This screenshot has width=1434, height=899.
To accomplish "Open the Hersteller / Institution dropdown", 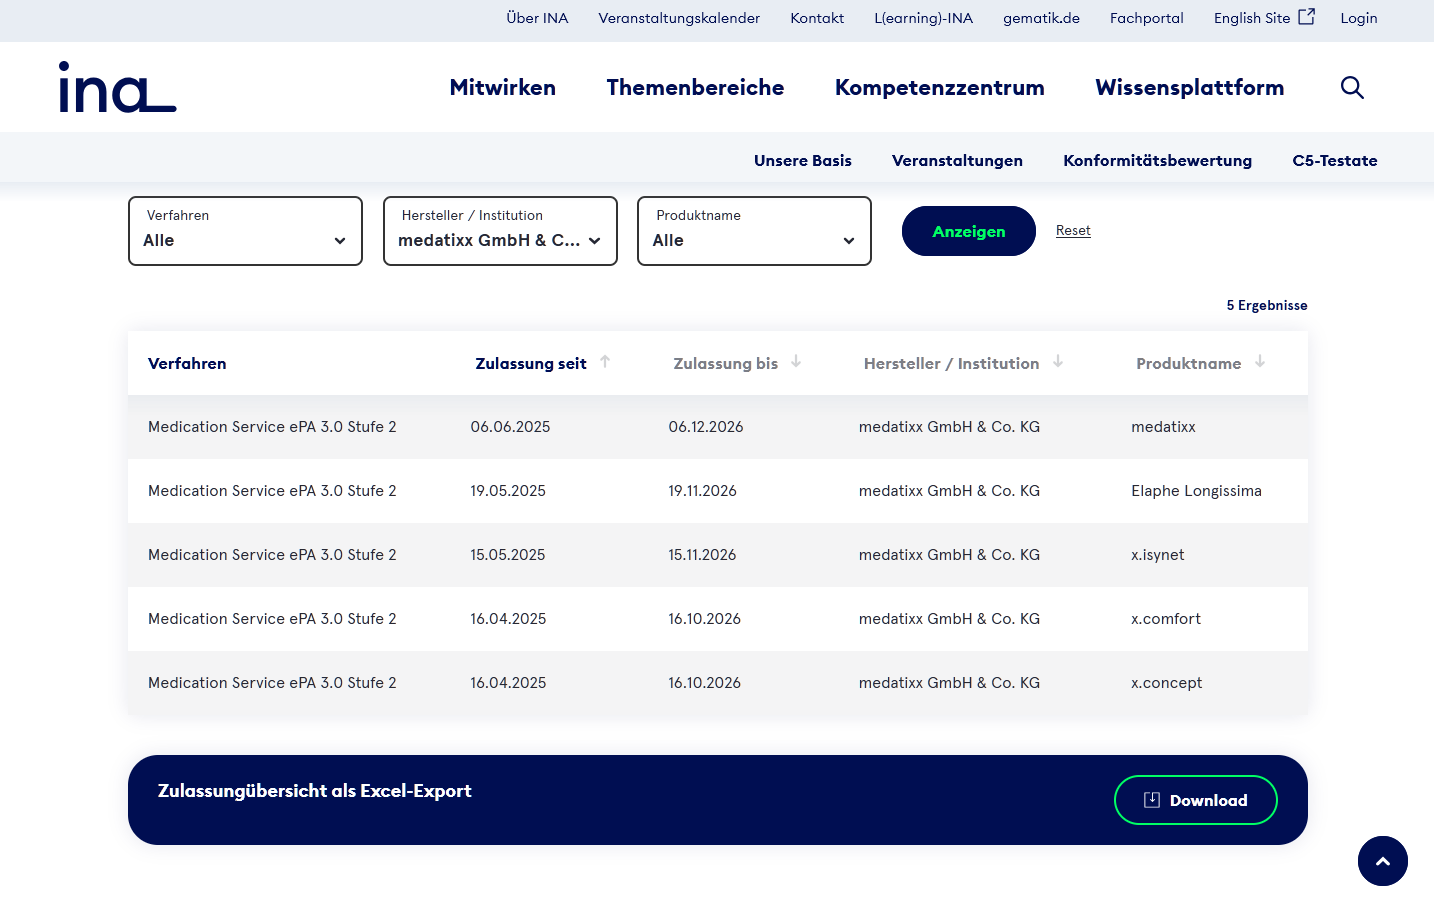I will [x=500, y=231].
